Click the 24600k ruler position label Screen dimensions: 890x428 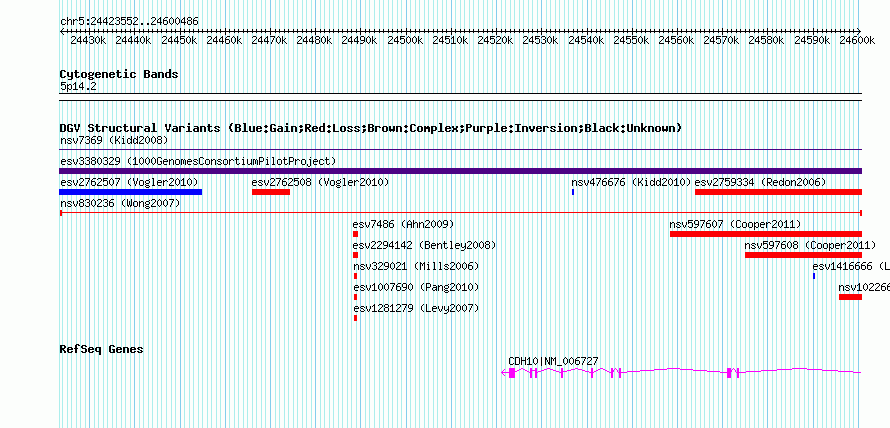click(x=858, y=40)
